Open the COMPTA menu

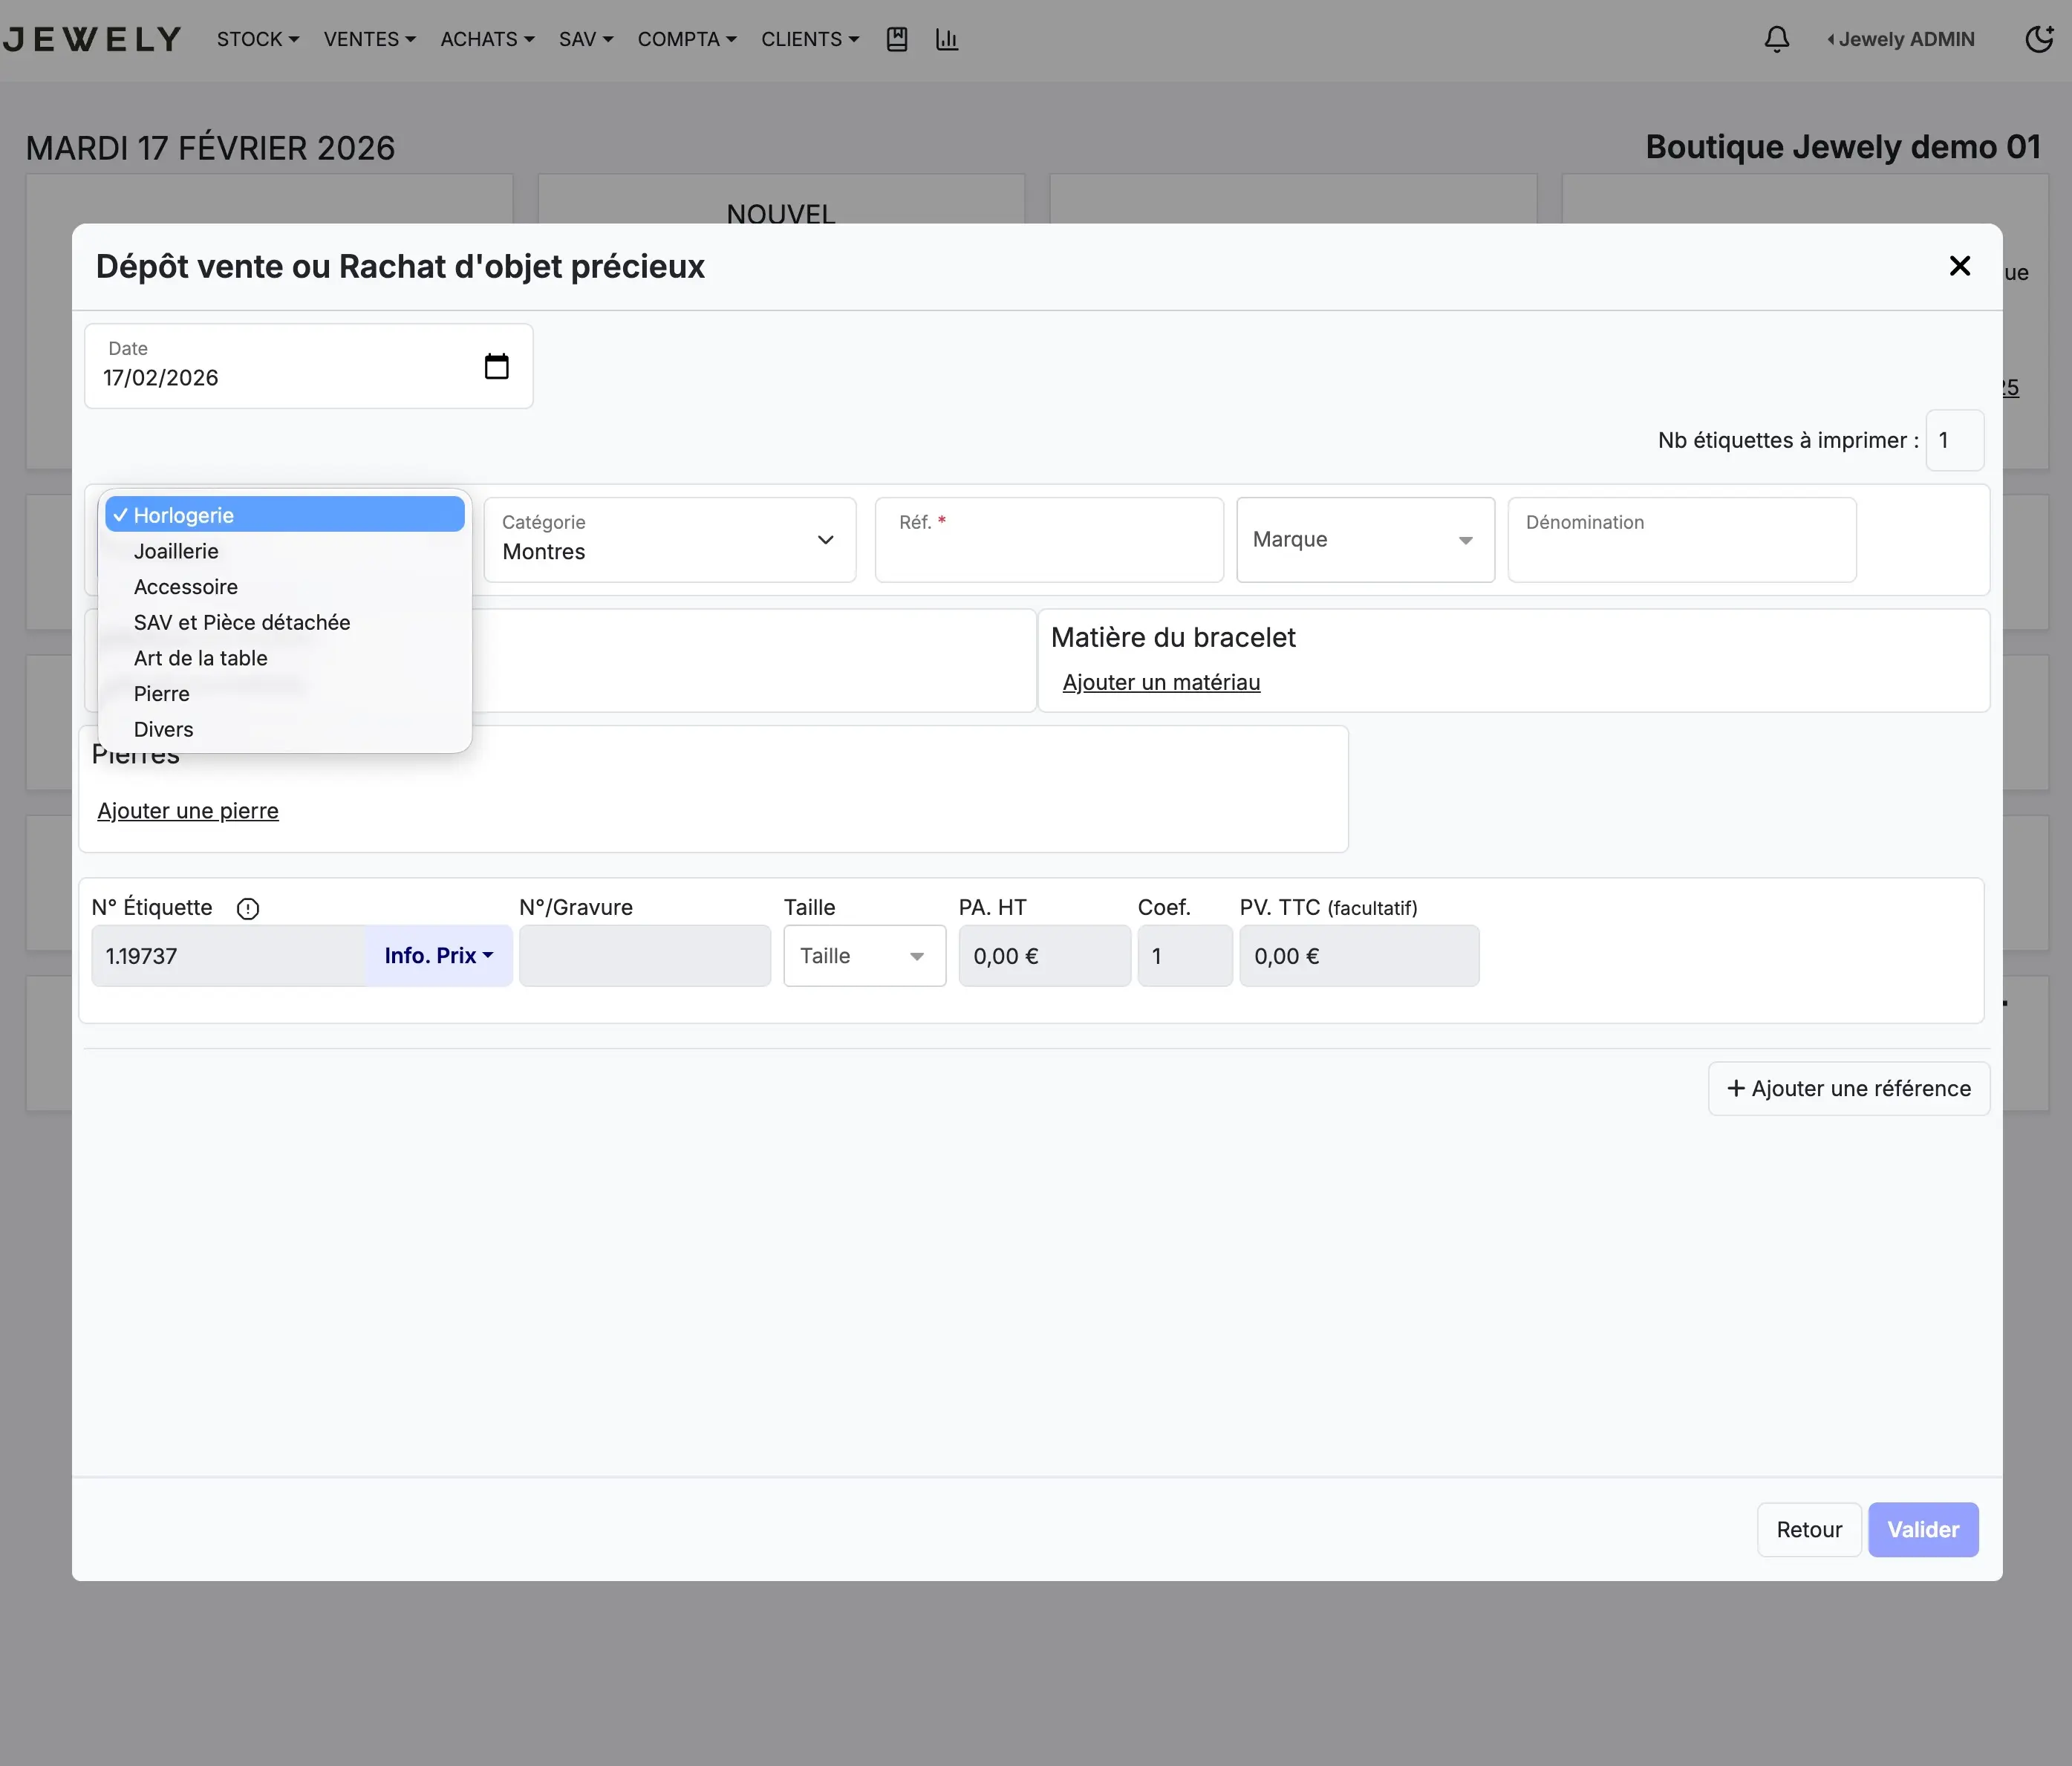687,39
